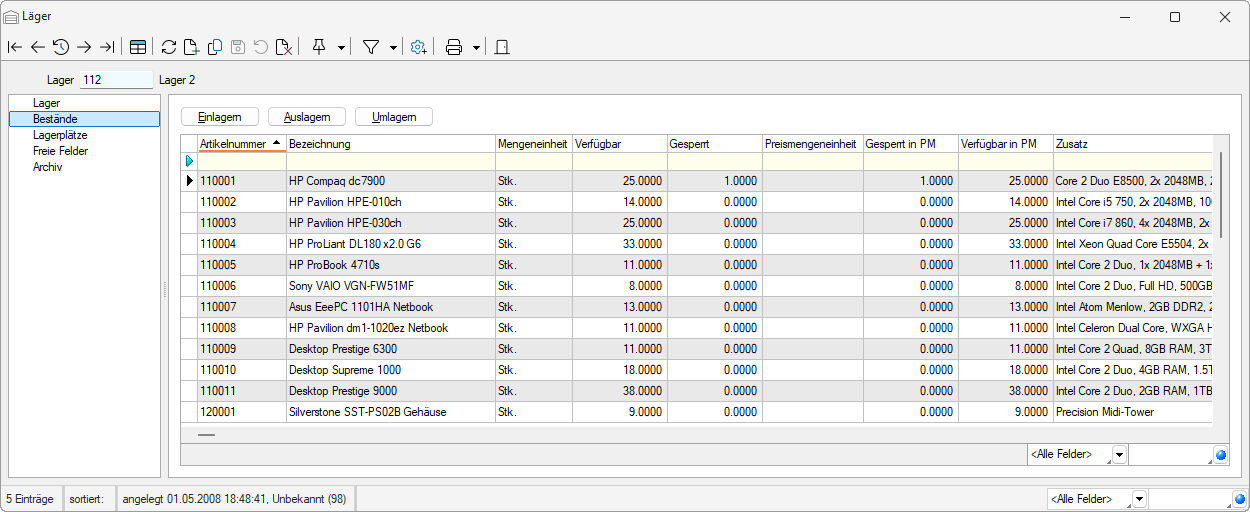Select Lager in the left tree
Viewport: 1250px width, 512px height.
coord(46,103)
